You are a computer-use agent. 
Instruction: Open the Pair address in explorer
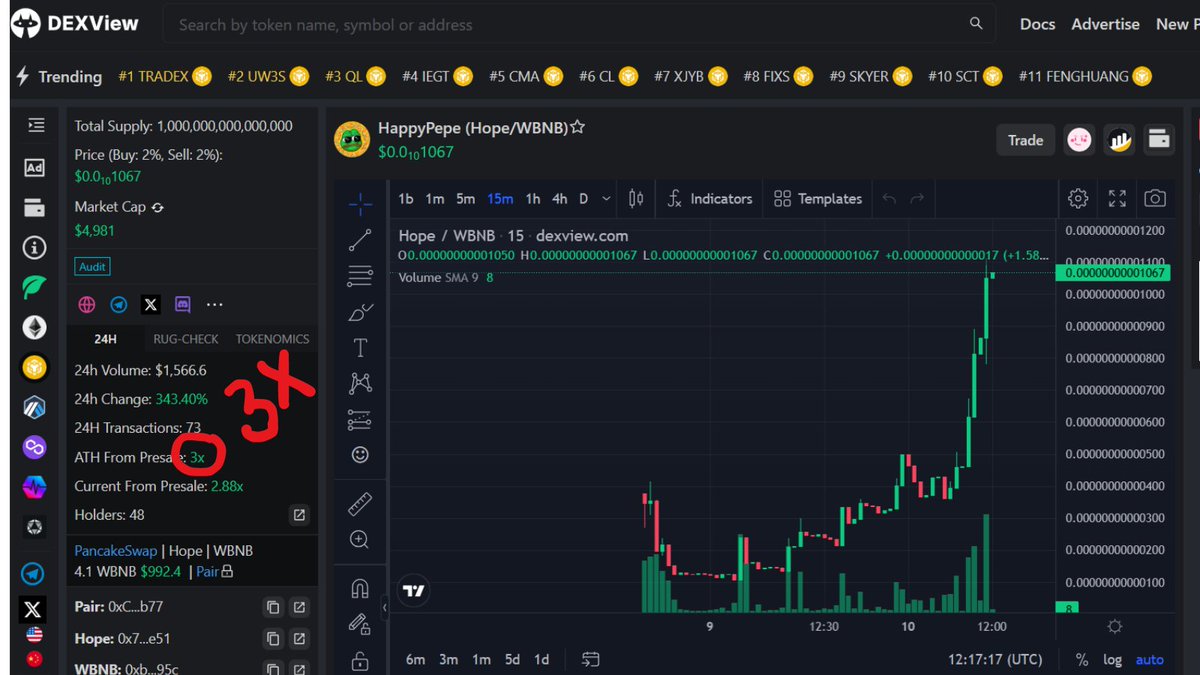click(298, 607)
